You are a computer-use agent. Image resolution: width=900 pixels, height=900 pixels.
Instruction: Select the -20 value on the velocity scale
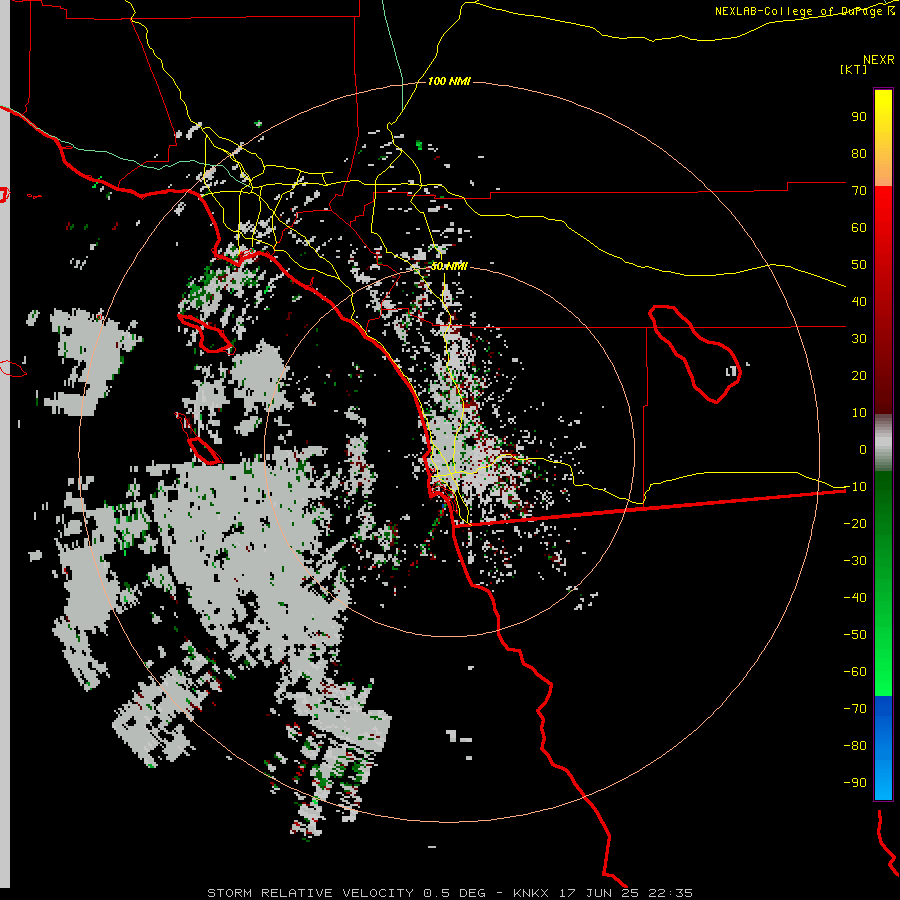[x=855, y=523]
